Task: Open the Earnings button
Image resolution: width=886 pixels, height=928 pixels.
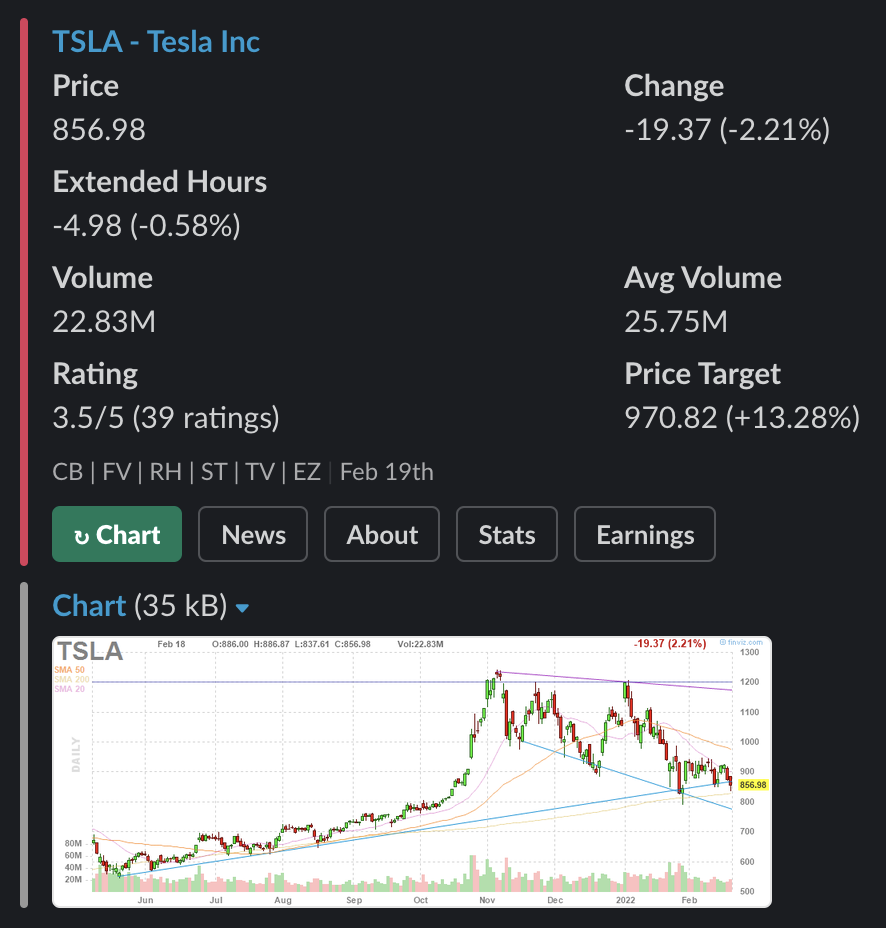Action: pyautogui.click(x=645, y=535)
